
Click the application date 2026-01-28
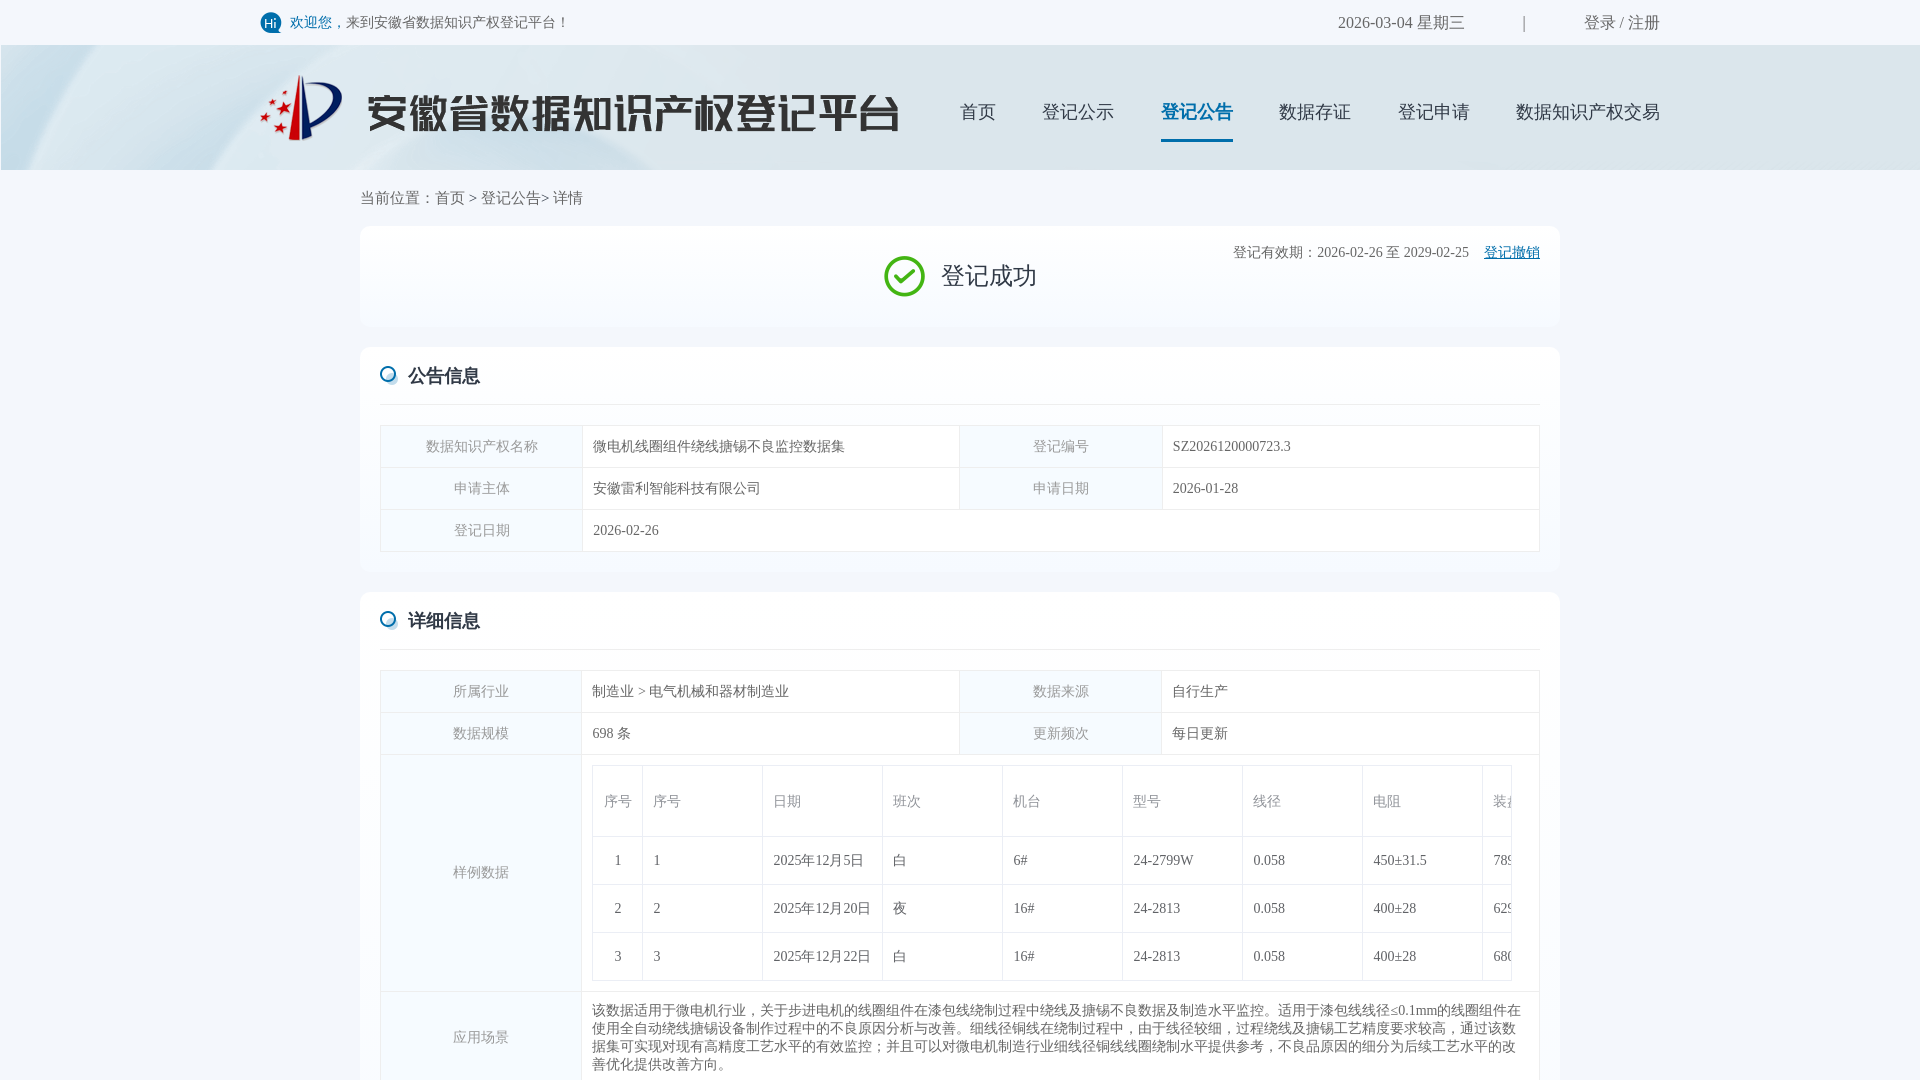pyautogui.click(x=1205, y=489)
